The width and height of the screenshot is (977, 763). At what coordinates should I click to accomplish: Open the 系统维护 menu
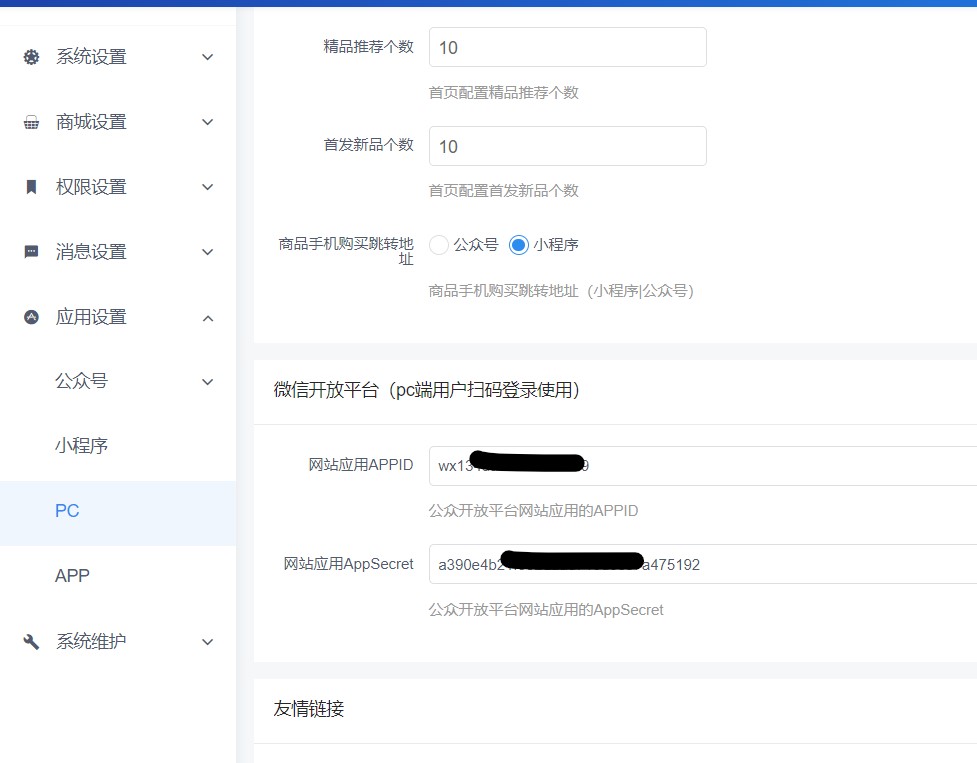(x=118, y=642)
